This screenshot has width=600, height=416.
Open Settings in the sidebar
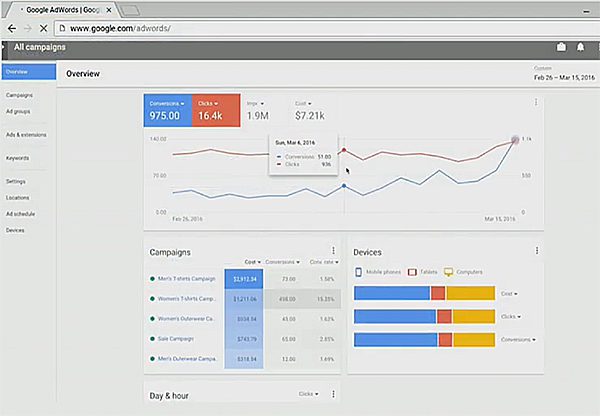tap(16, 181)
